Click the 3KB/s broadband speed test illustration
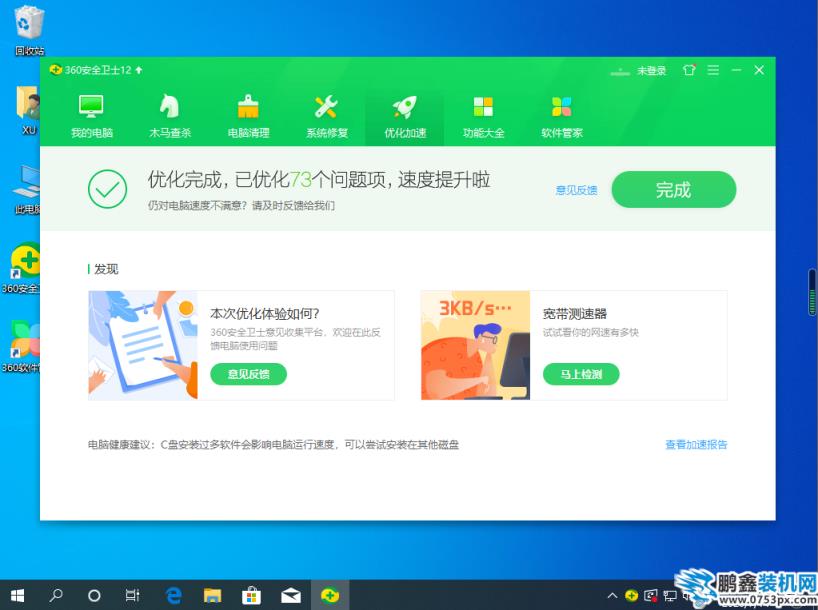The width and height of the screenshot is (818, 610). [475, 345]
